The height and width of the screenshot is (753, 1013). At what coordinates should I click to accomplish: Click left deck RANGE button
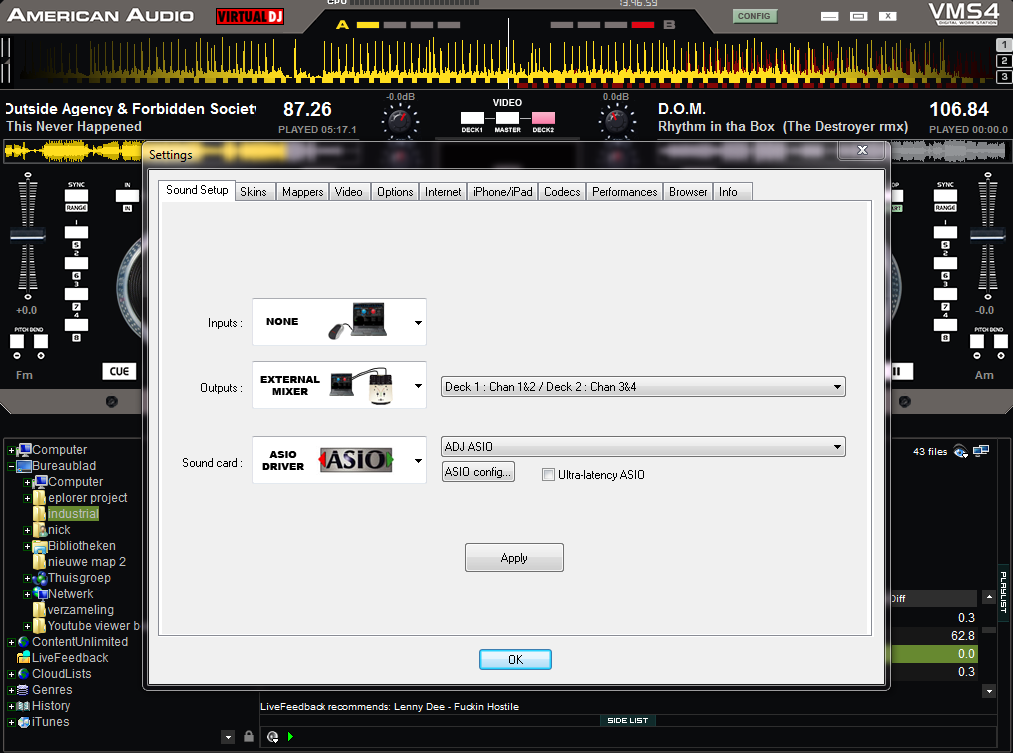[76, 208]
